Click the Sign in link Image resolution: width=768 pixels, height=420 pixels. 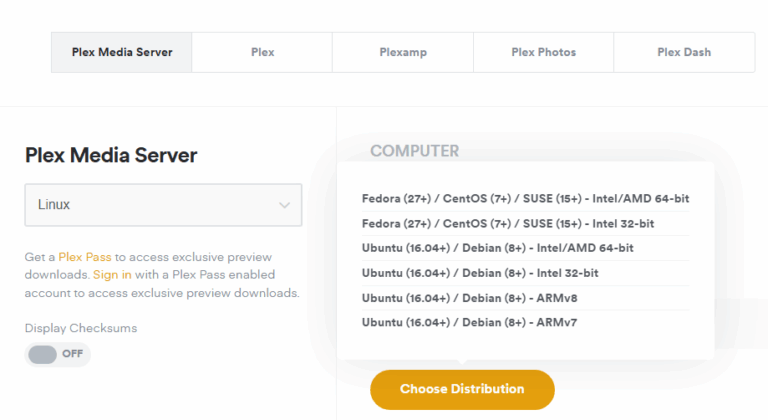click(x=112, y=275)
